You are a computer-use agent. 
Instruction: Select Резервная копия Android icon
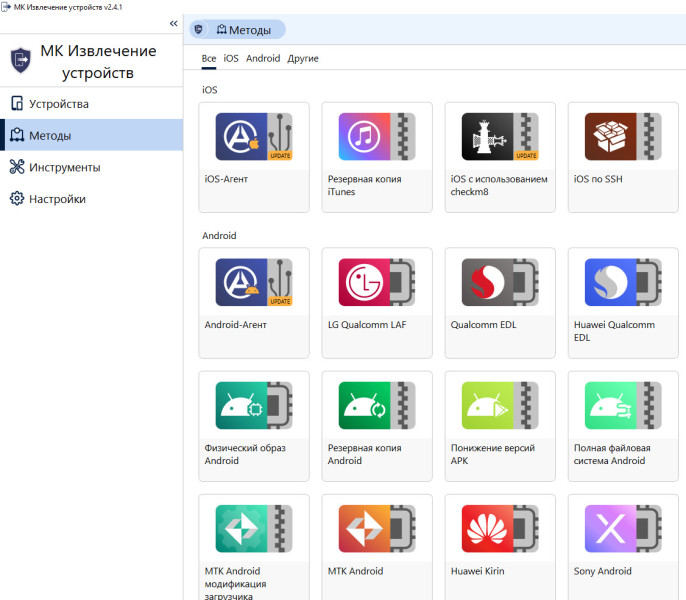tap(377, 406)
